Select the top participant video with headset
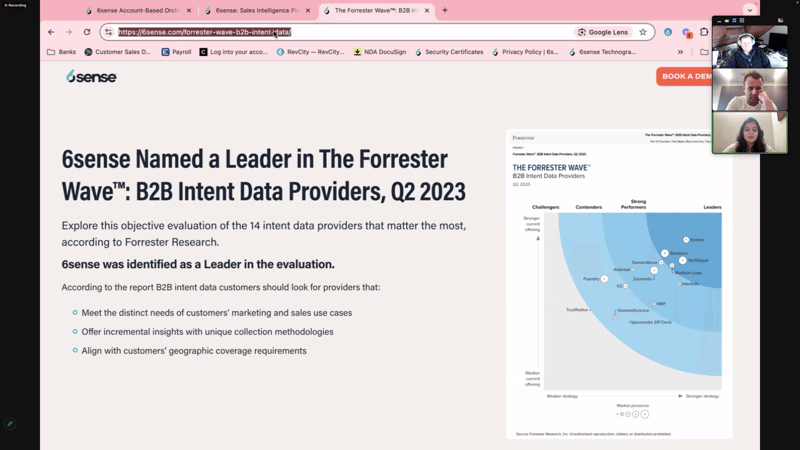Screen dimensions: 800x450 tap(749, 46)
